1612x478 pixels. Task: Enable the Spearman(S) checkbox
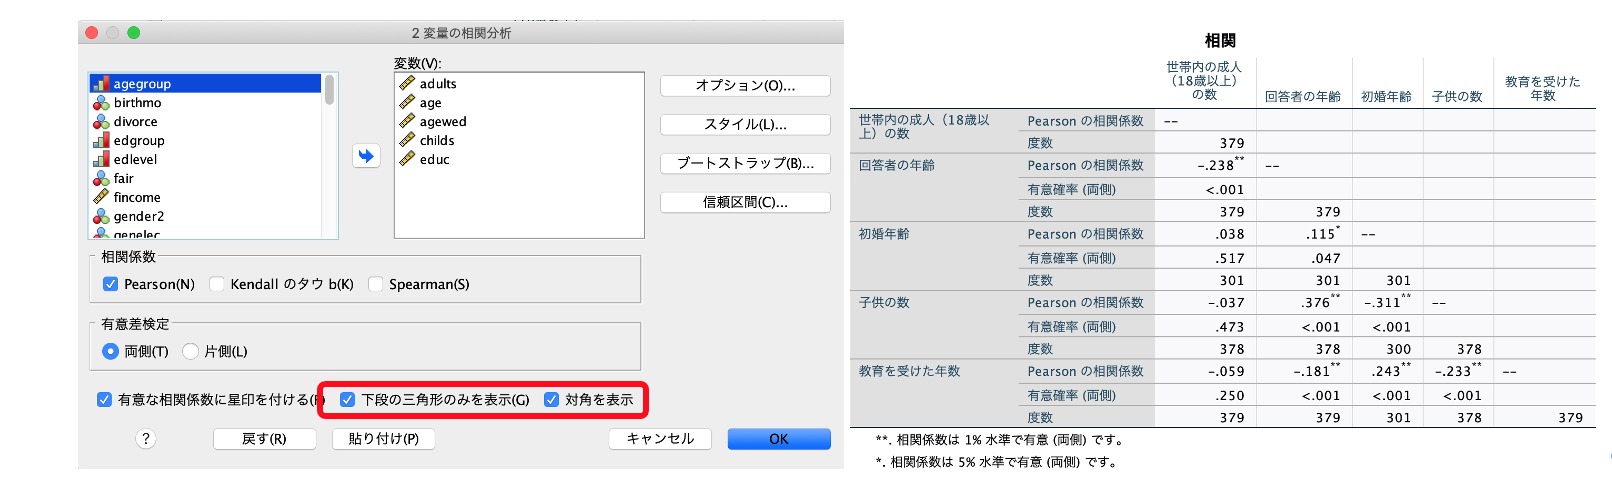pyautogui.click(x=375, y=284)
